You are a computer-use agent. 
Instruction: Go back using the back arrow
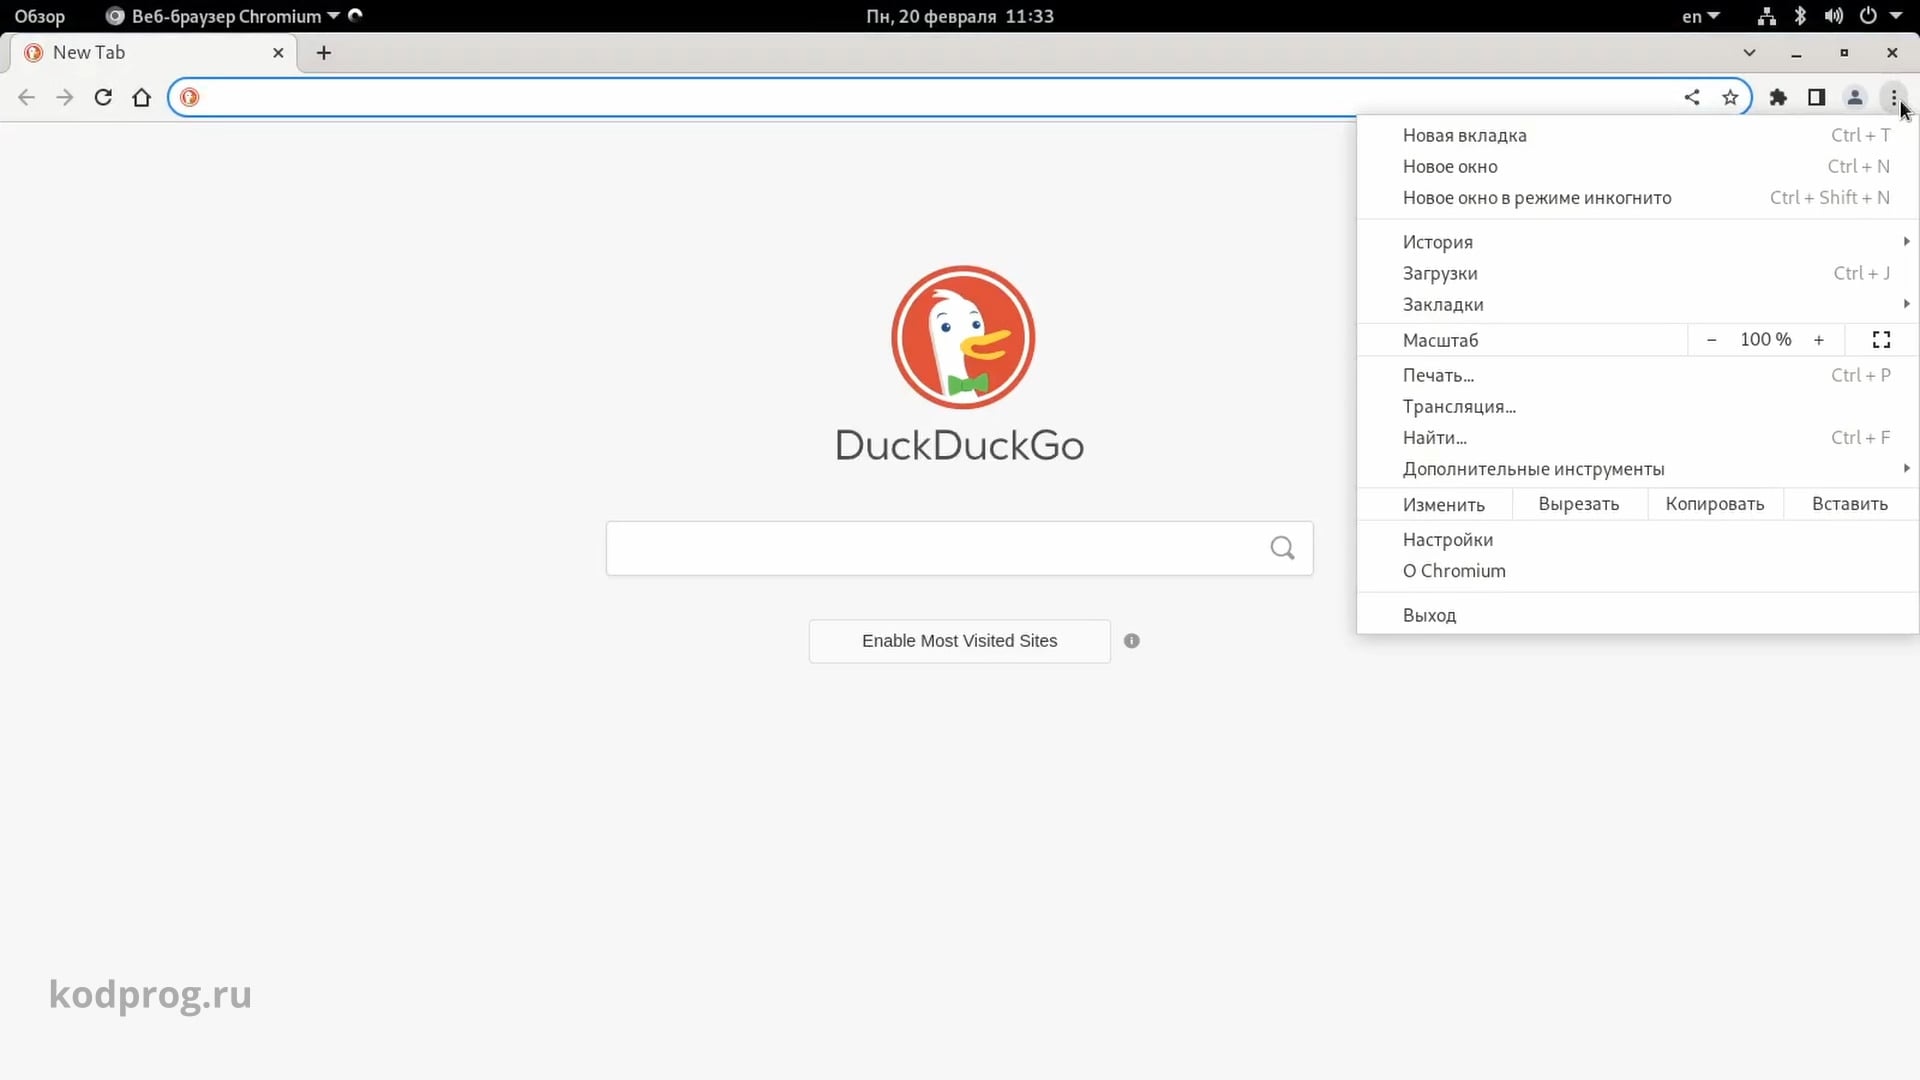point(27,97)
